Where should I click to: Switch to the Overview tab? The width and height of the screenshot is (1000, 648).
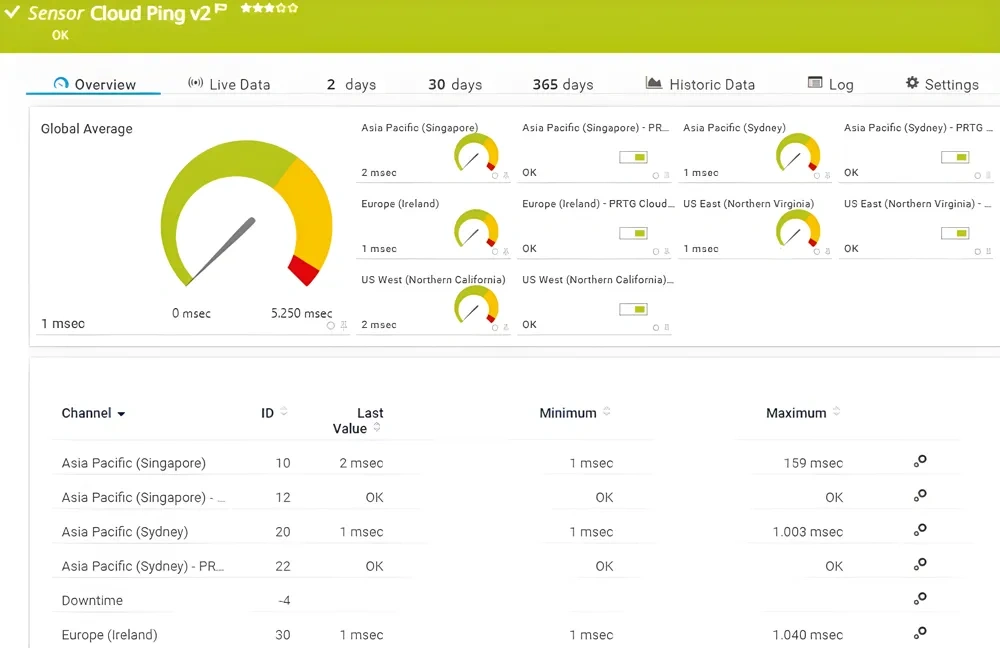(94, 84)
